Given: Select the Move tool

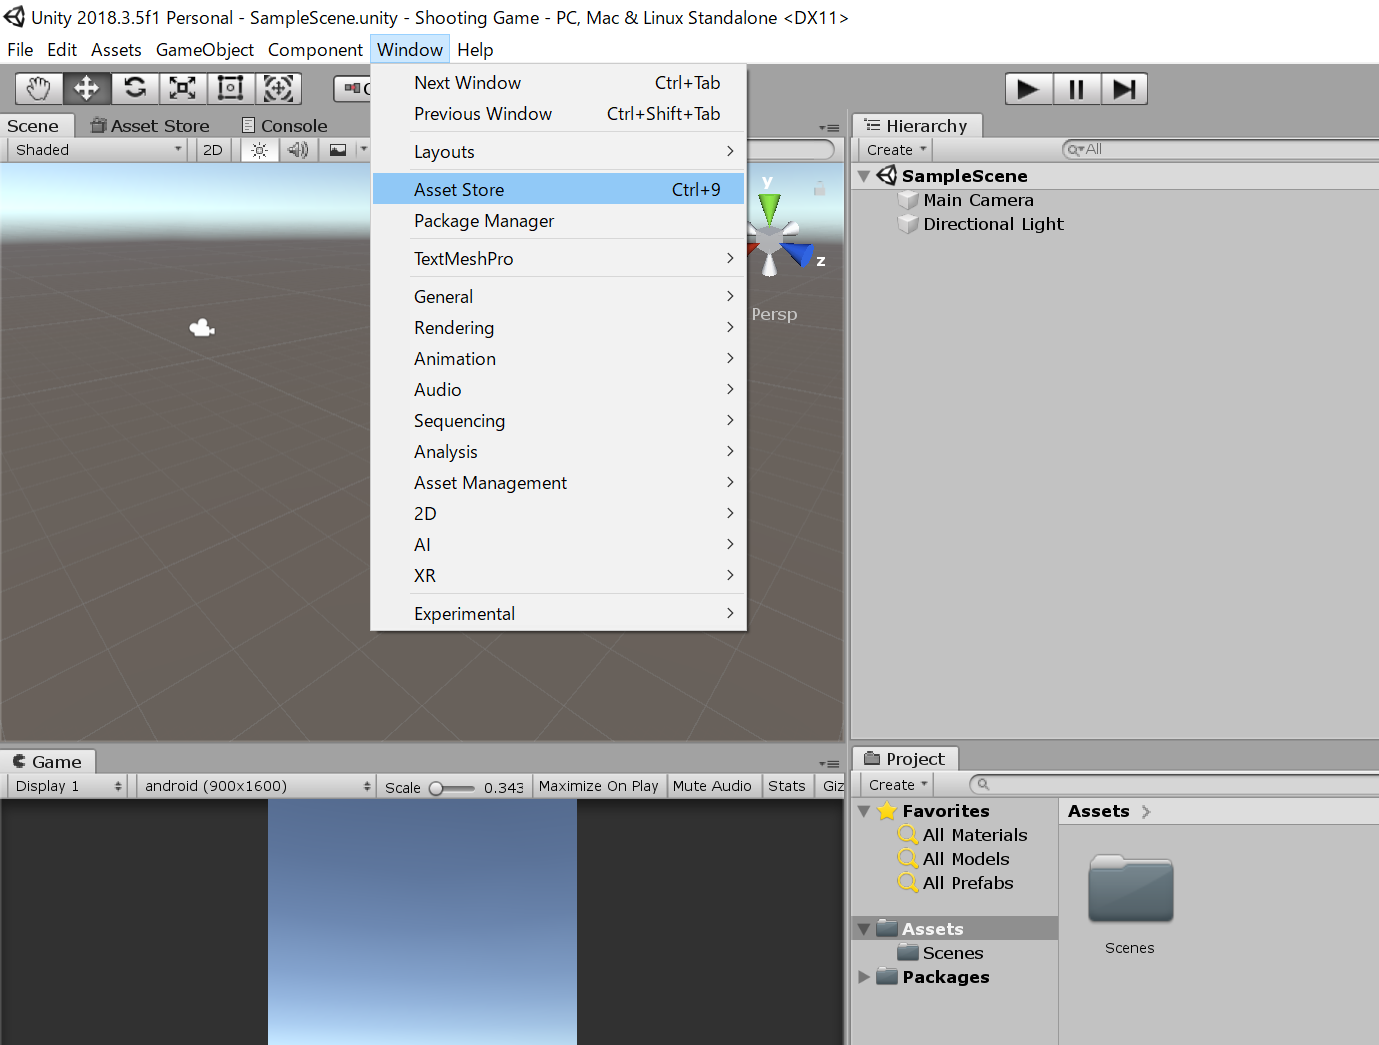Looking at the screenshot, I should click(87, 89).
